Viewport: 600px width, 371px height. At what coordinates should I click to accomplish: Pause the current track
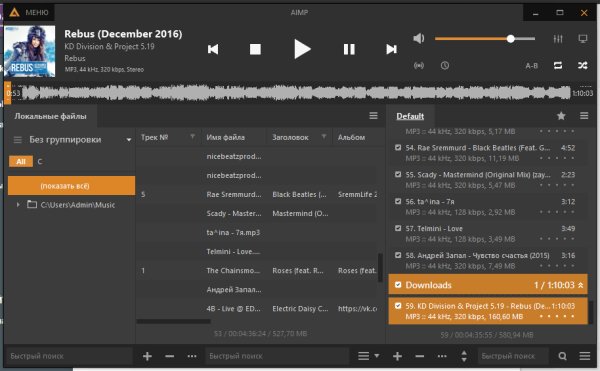tap(349, 49)
